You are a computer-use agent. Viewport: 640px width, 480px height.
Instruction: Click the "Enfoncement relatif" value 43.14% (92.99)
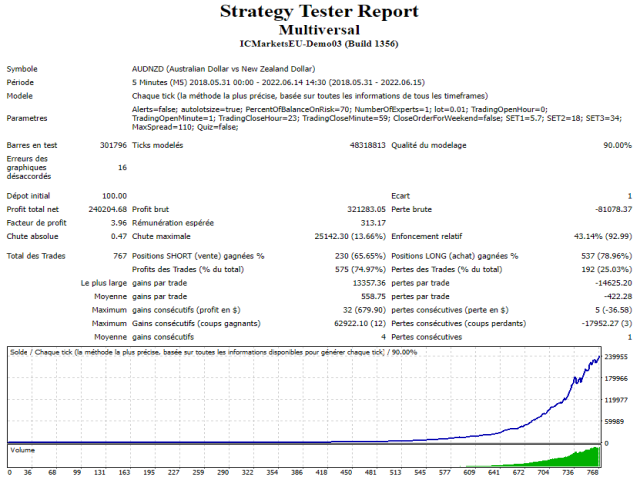pyautogui.click(x=603, y=236)
